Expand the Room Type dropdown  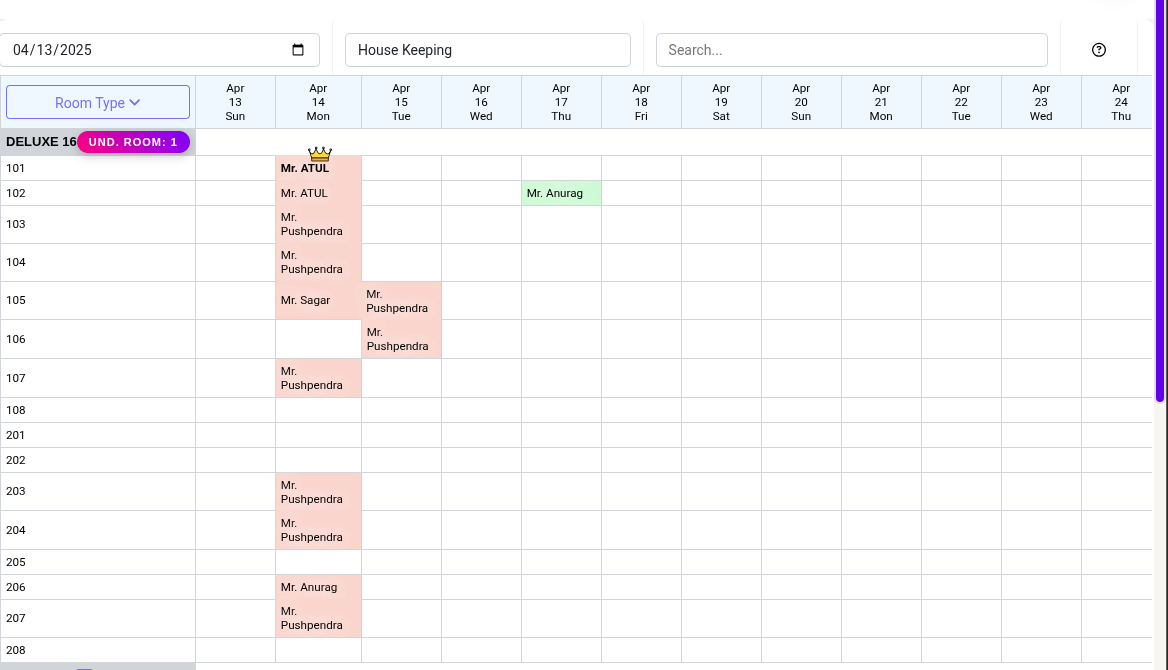(97, 101)
